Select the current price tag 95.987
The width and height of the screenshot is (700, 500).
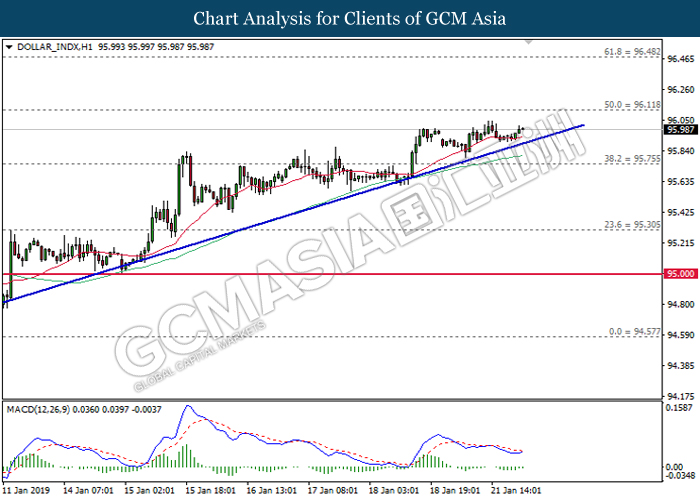681,130
